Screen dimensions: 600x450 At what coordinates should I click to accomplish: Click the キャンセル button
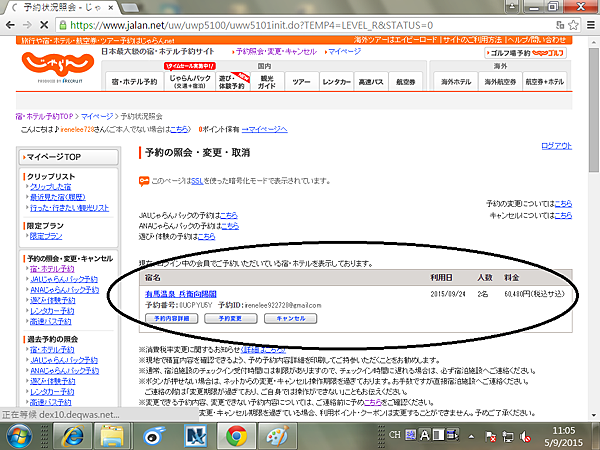(290, 318)
